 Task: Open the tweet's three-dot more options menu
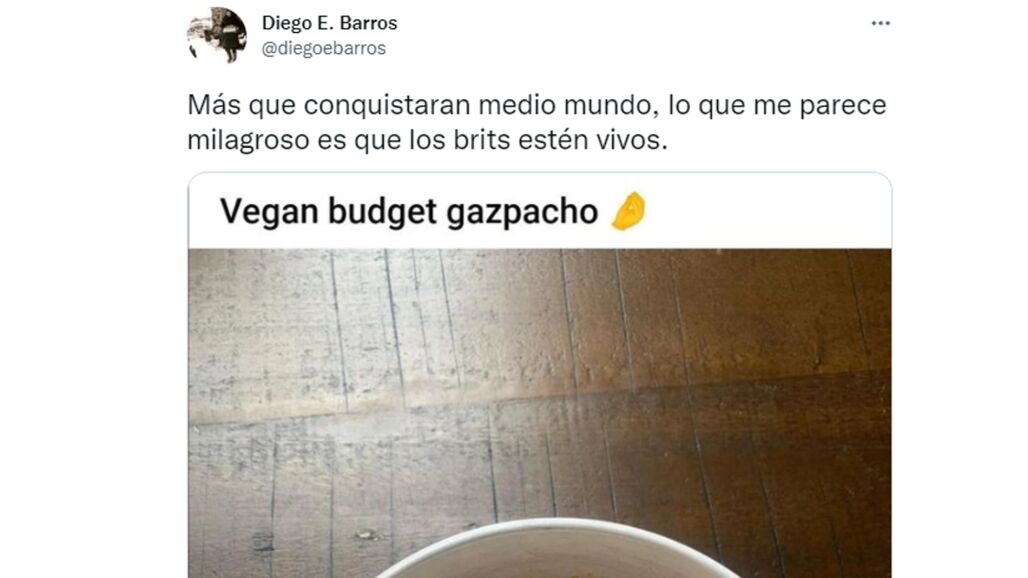tap(880, 24)
